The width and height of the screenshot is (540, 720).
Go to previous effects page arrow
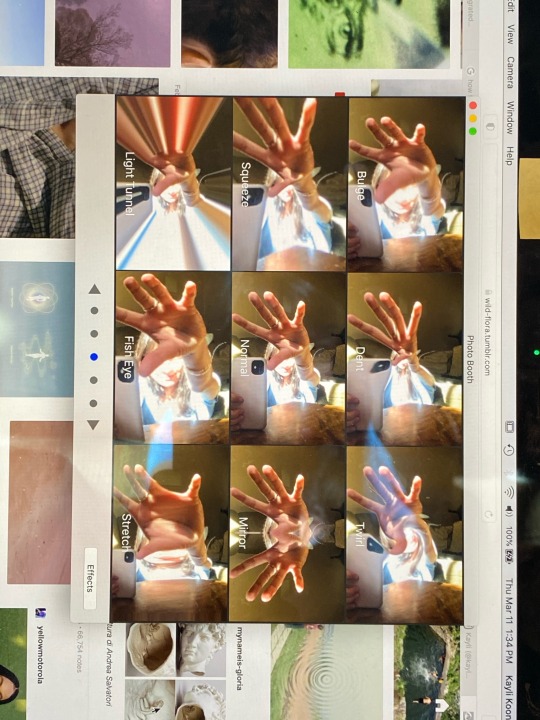pos(94,289)
